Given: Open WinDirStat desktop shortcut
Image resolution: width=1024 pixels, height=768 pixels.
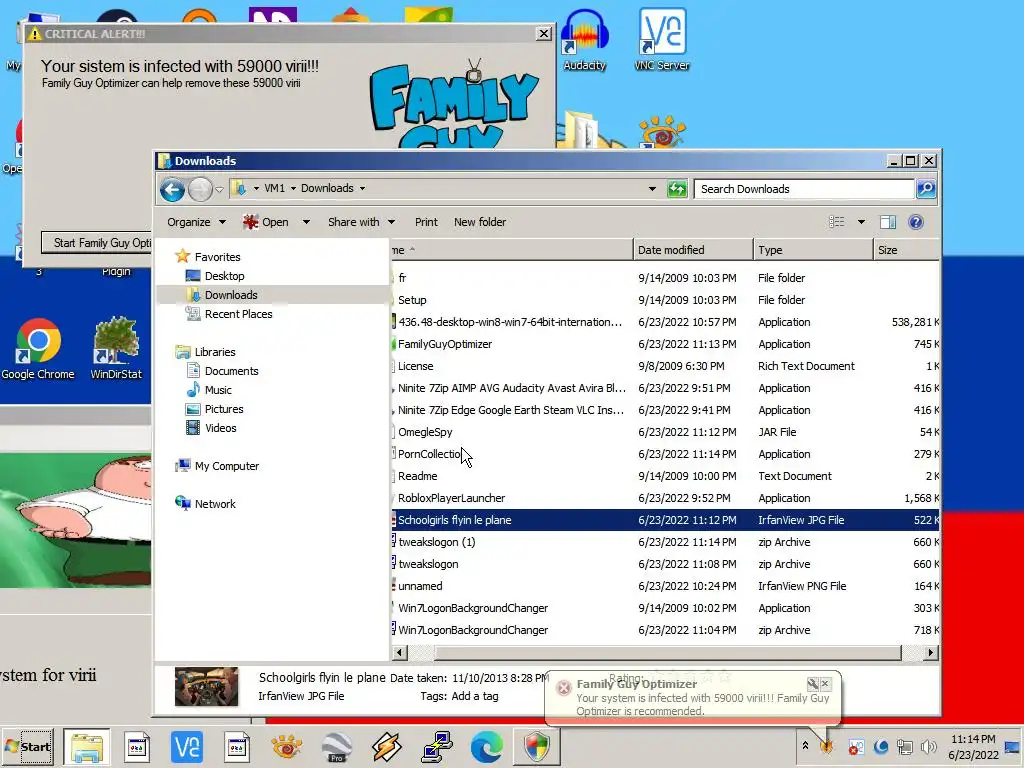Looking at the screenshot, I should click(x=116, y=349).
